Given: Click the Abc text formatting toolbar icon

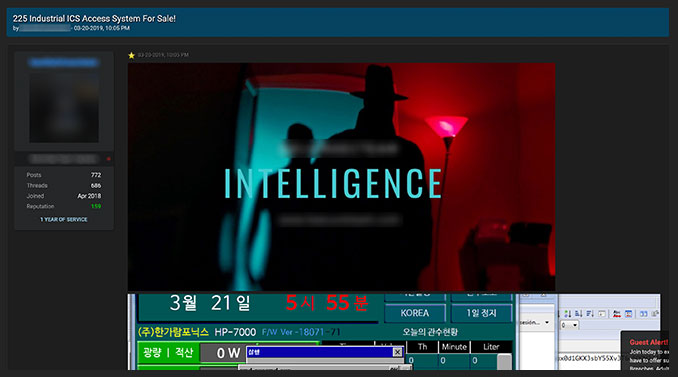Looking at the screenshot, I should (617, 313).
